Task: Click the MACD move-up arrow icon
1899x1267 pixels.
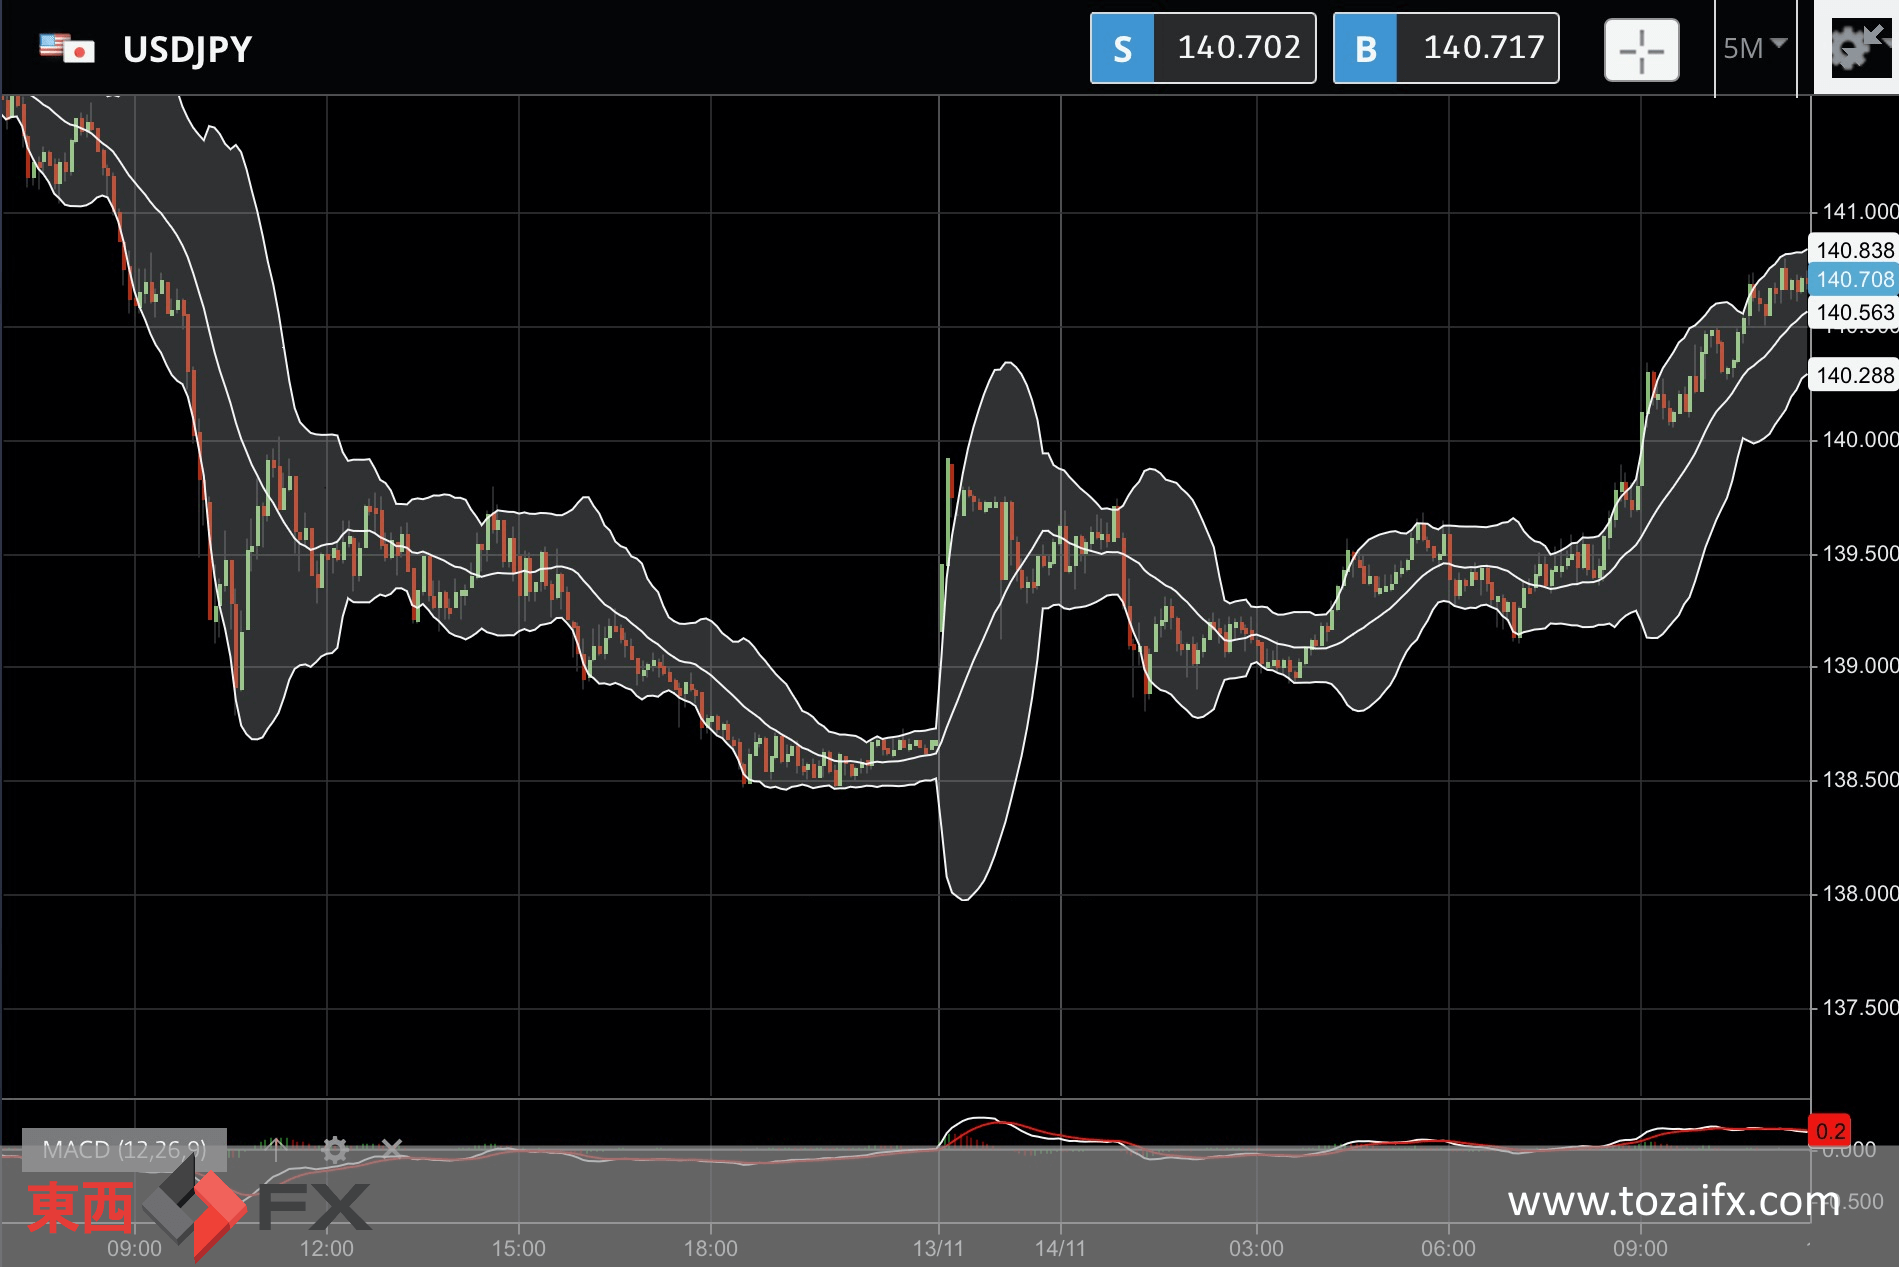Action: (276, 1150)
